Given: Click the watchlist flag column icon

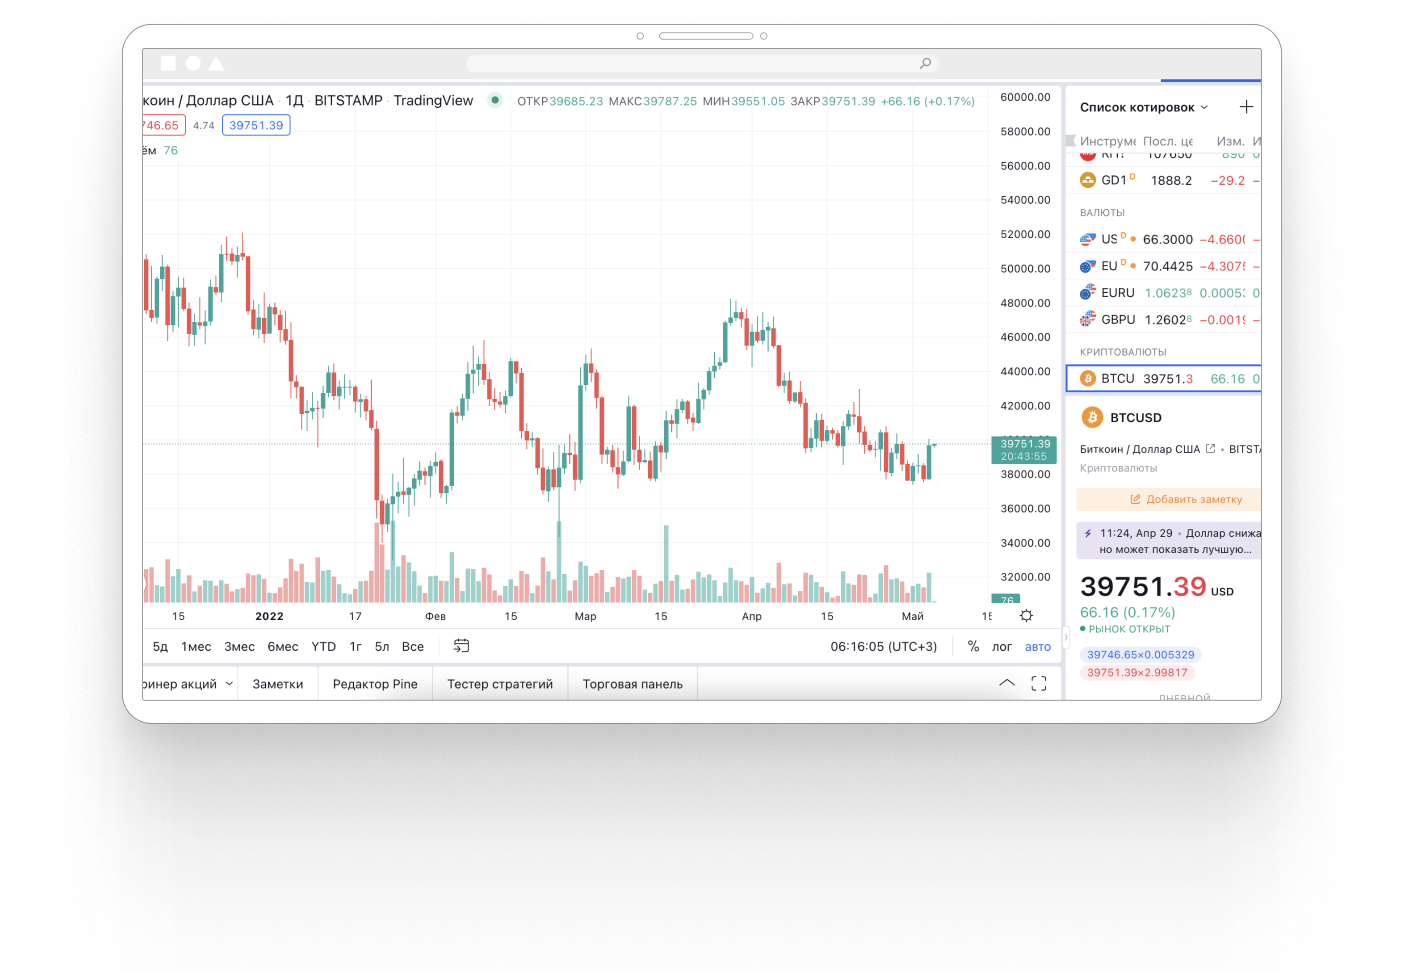Looking at the screenshot, I should [1070, 141].
